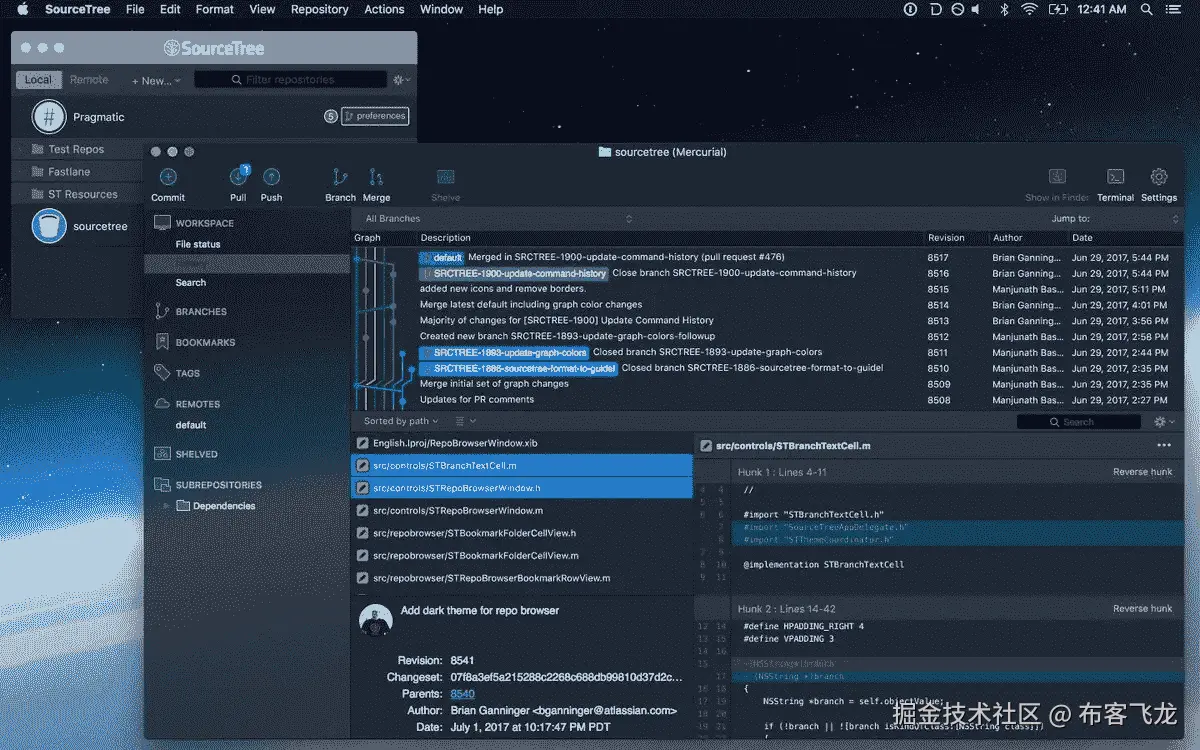Select commit 'Merge initial set of graph changes'
This screenshot has width=1200, height=750.
[766, 384]
